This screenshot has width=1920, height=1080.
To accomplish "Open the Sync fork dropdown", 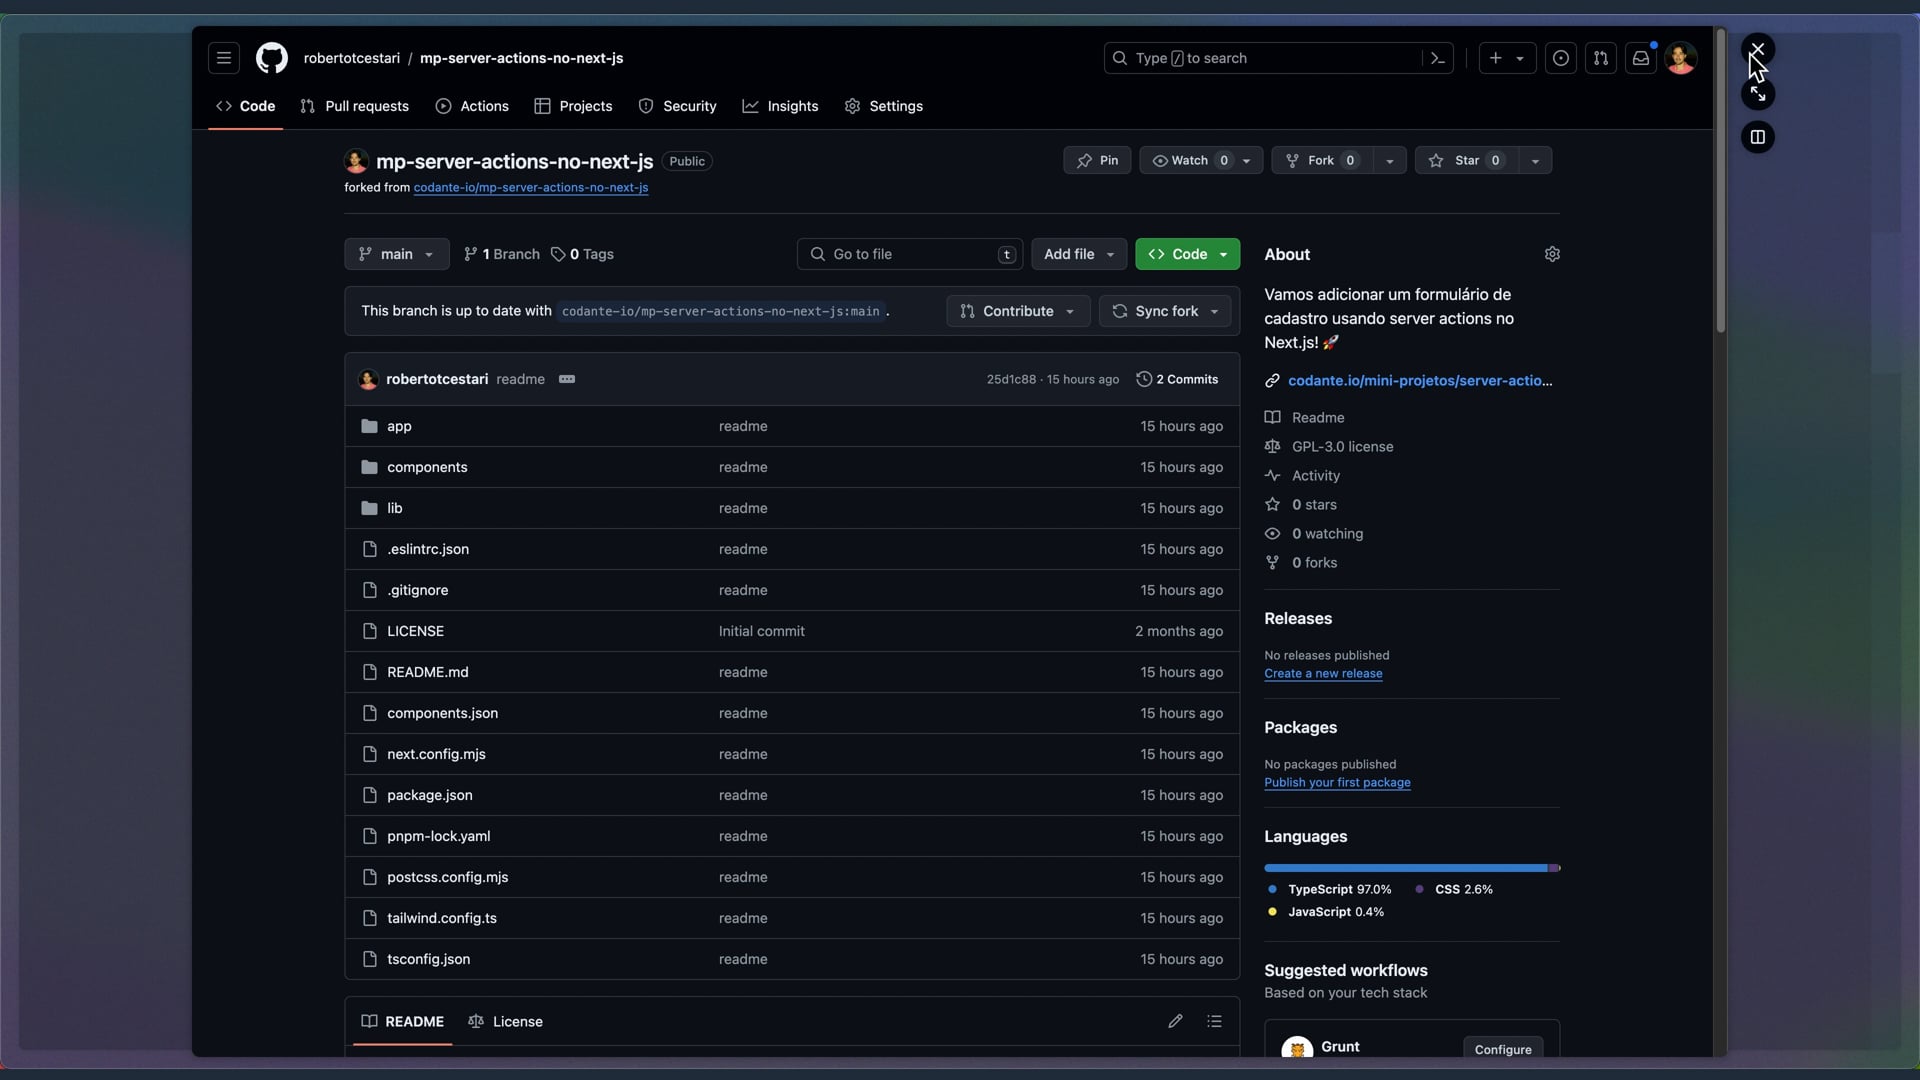I will click(x=1165, y=311).
